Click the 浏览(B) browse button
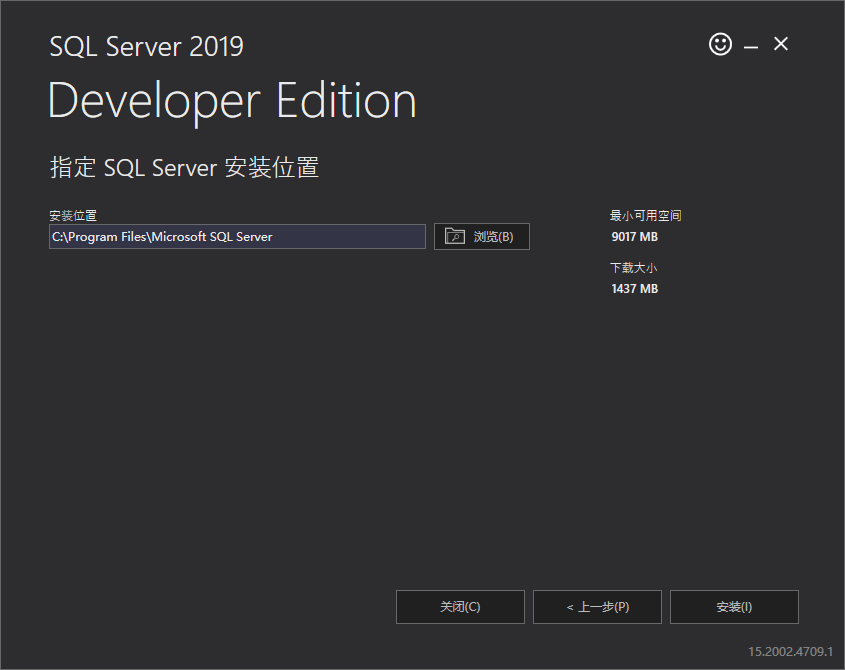This screenshot has width=845, height=670. (482, 236)
